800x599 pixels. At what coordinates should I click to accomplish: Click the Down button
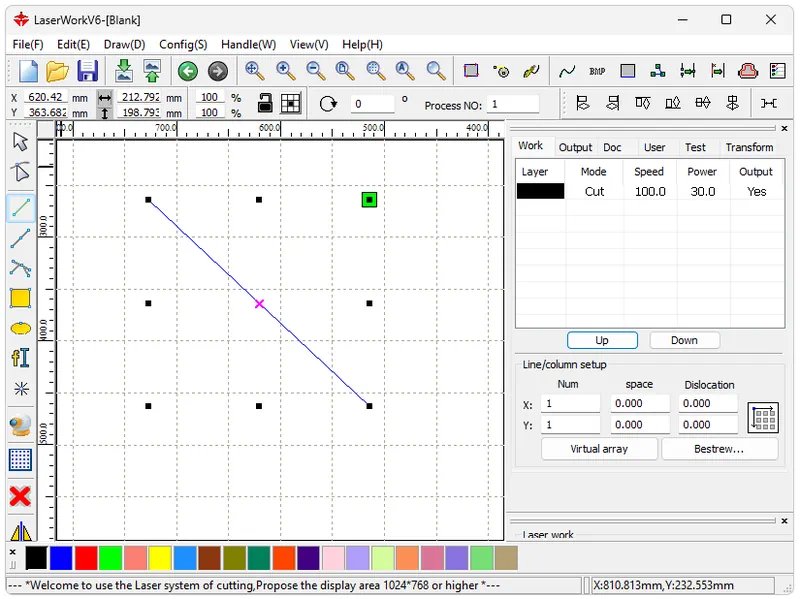[x=684, y=340]
